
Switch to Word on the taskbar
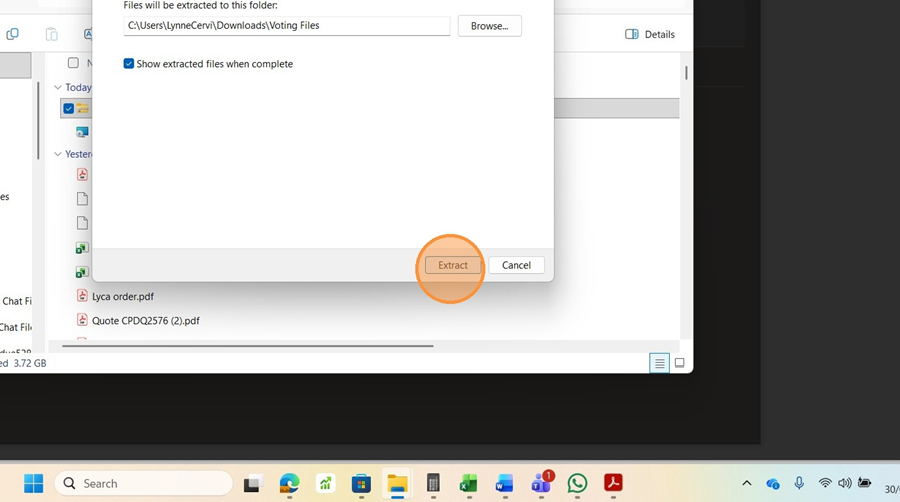pos(505,484)
